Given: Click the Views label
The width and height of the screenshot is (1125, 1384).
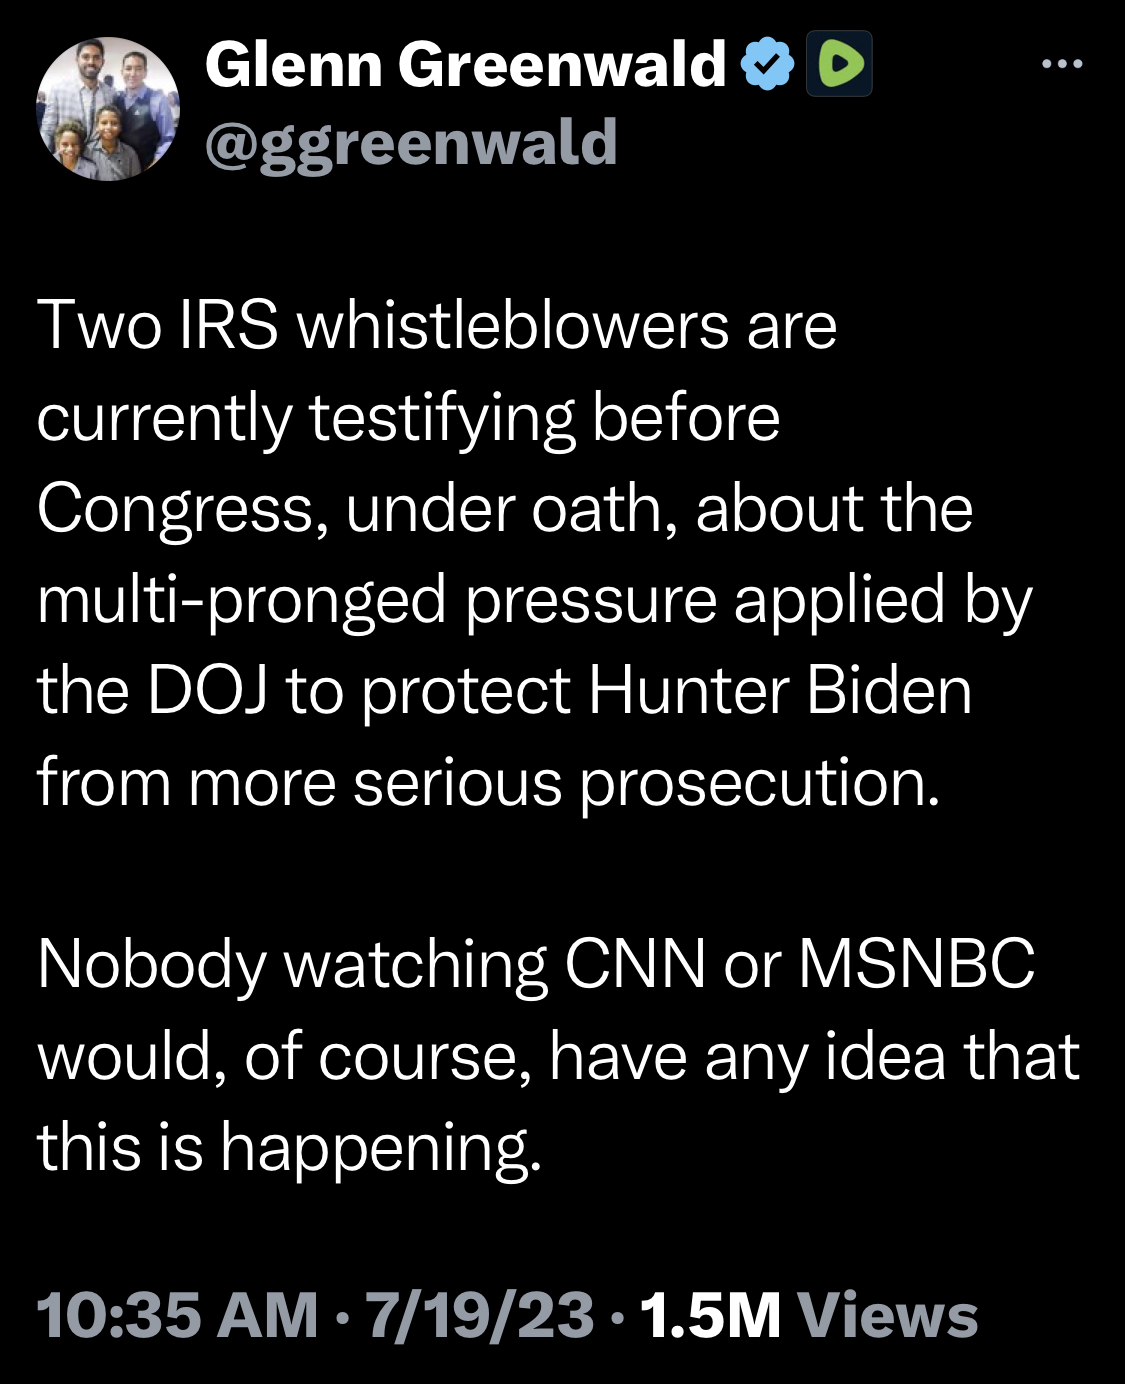Looking at the screenshot, I should [x=887, y=1314].
